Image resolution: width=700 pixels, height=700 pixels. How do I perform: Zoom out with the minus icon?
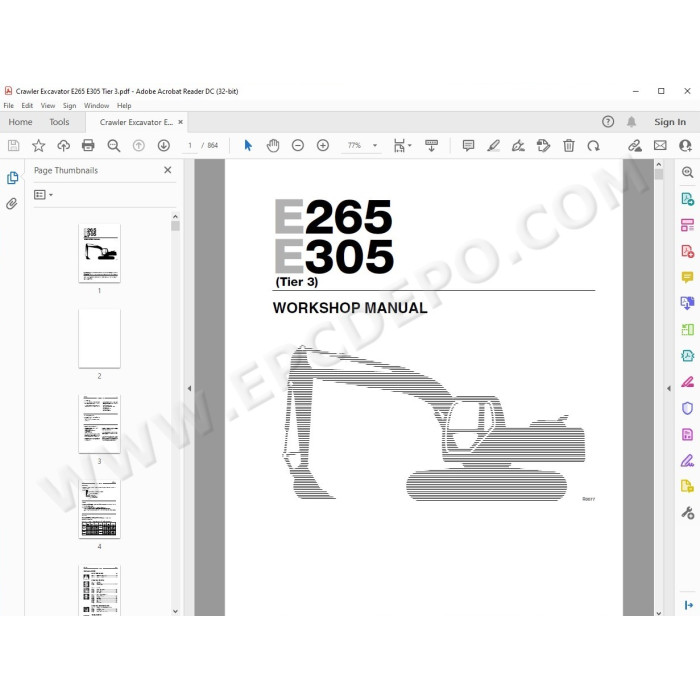[x=298, y=146]
